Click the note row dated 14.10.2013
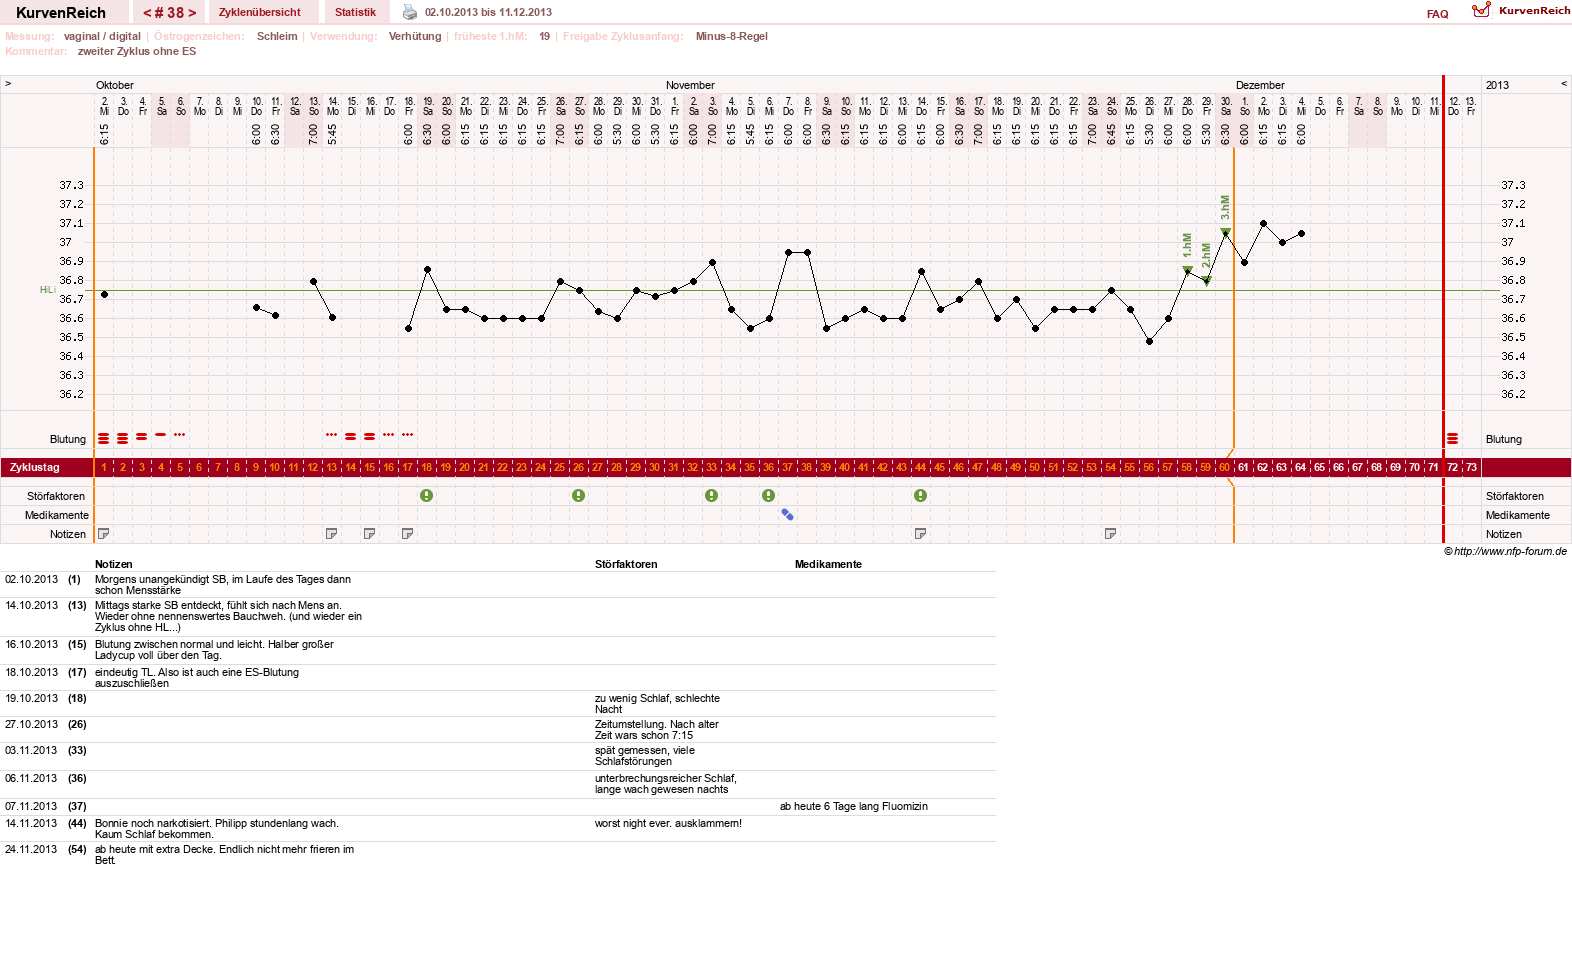 click(498, 617)
